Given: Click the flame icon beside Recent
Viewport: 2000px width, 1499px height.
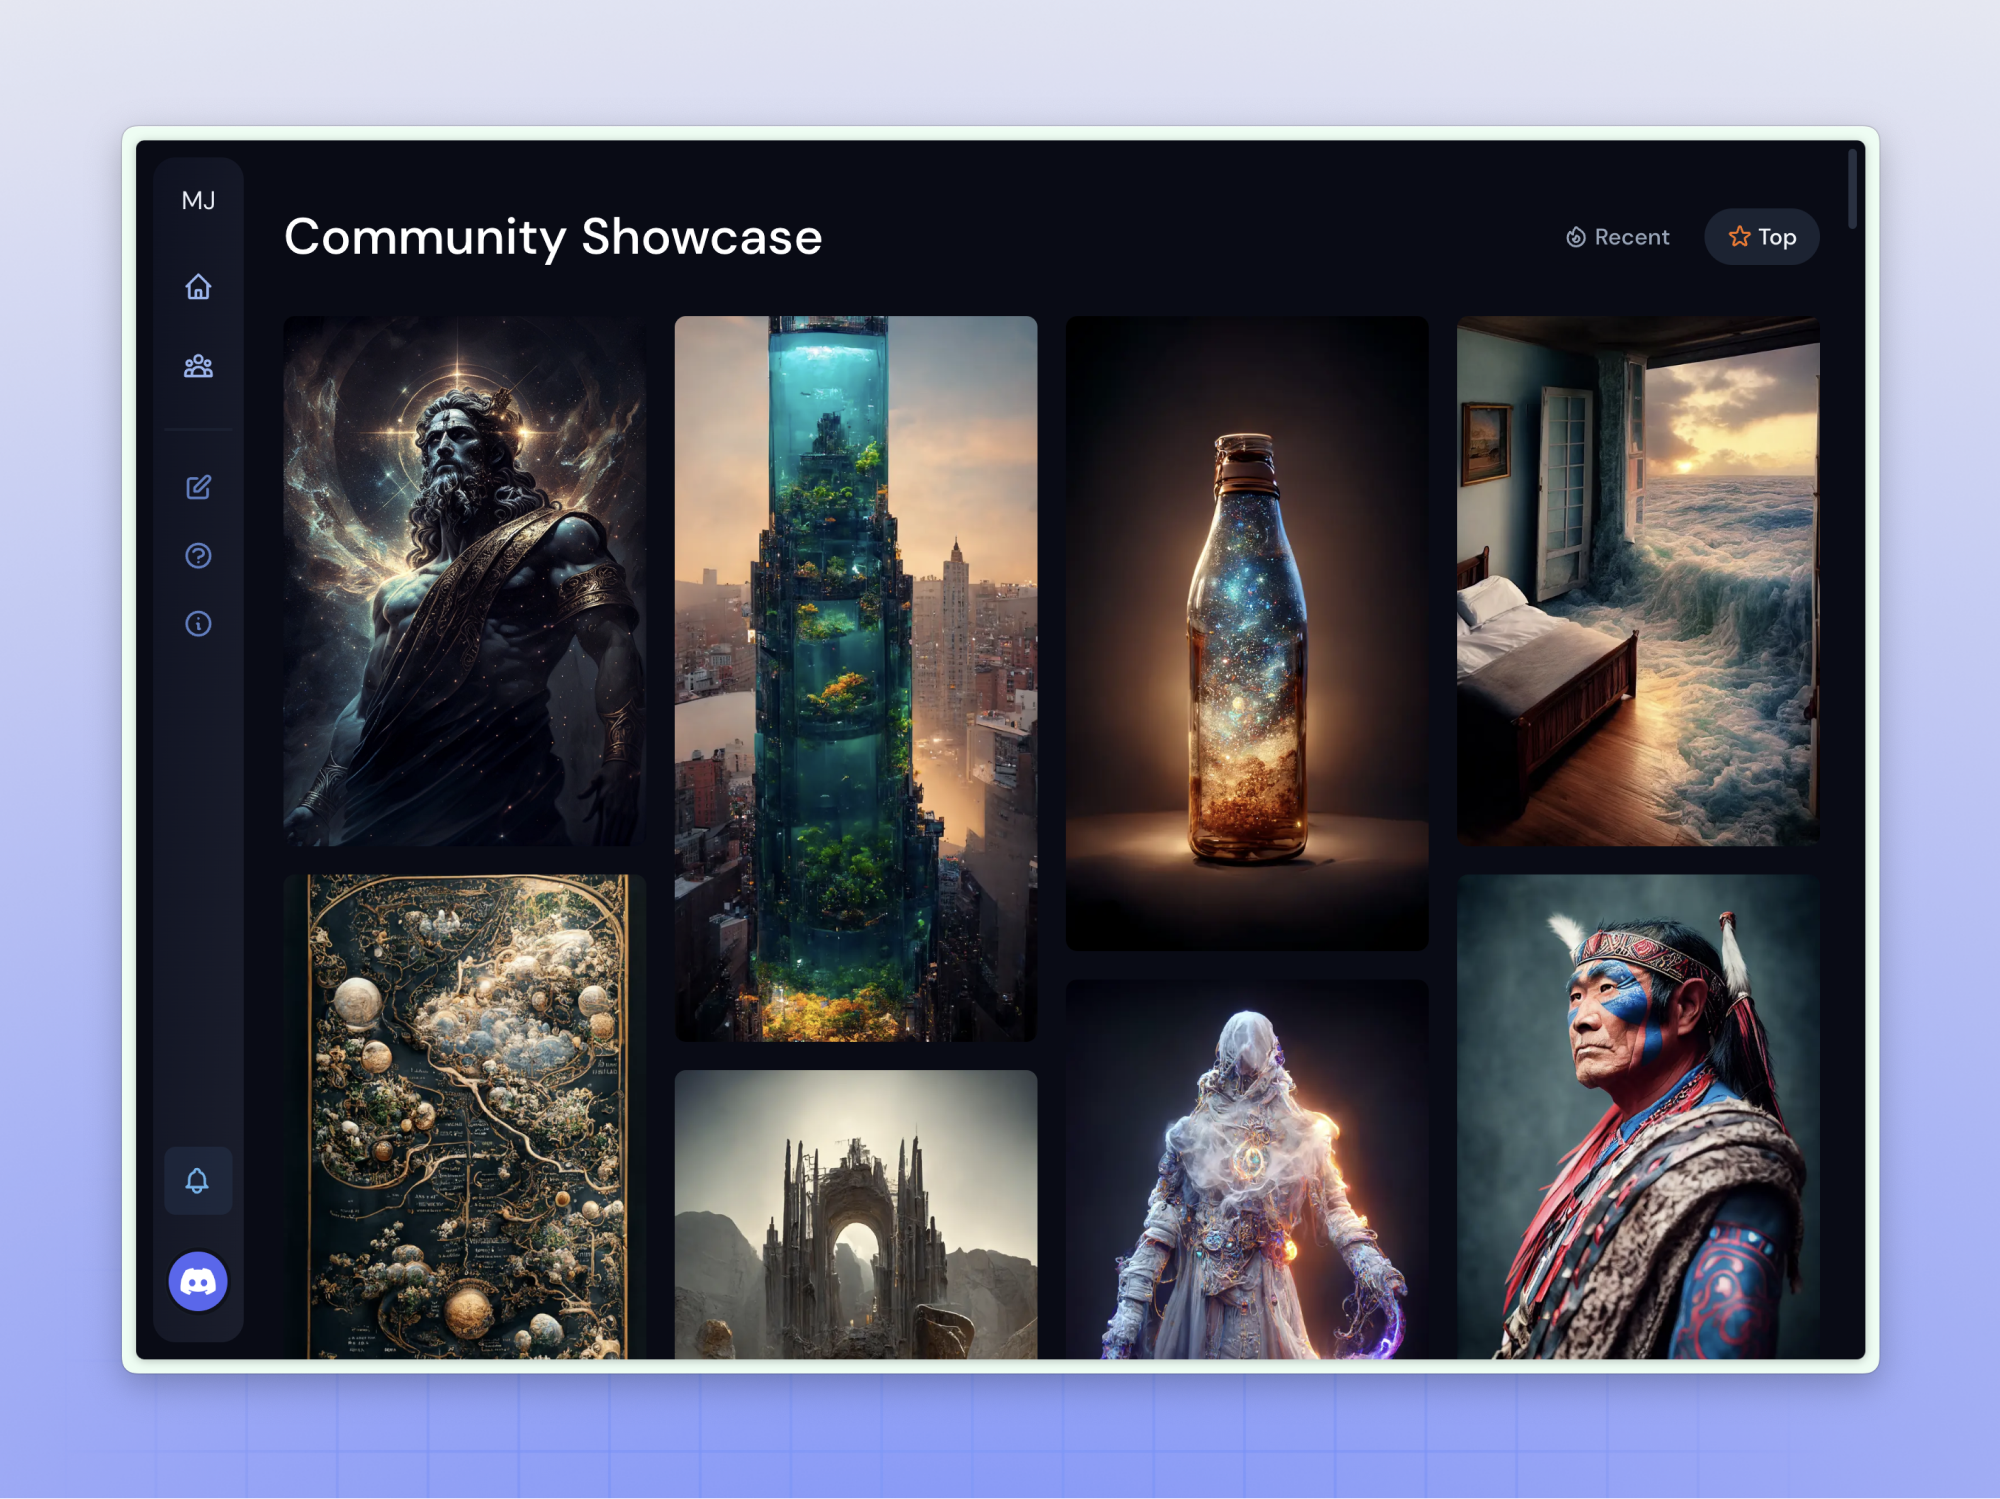Looking at the screenshot, I should (x=1575, y=237).
